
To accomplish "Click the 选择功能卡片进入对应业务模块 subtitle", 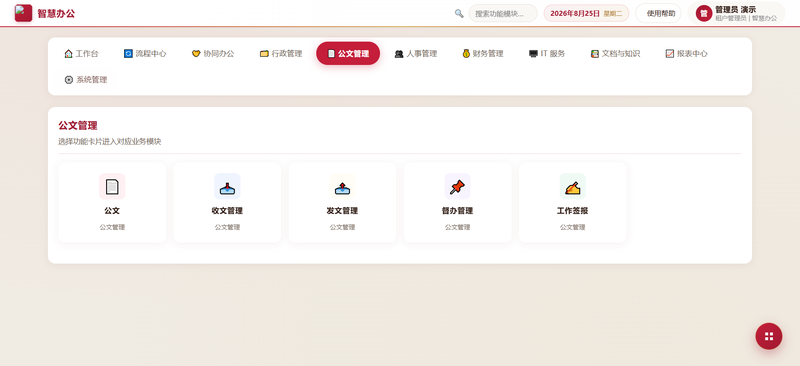I will tap(110, 141).
